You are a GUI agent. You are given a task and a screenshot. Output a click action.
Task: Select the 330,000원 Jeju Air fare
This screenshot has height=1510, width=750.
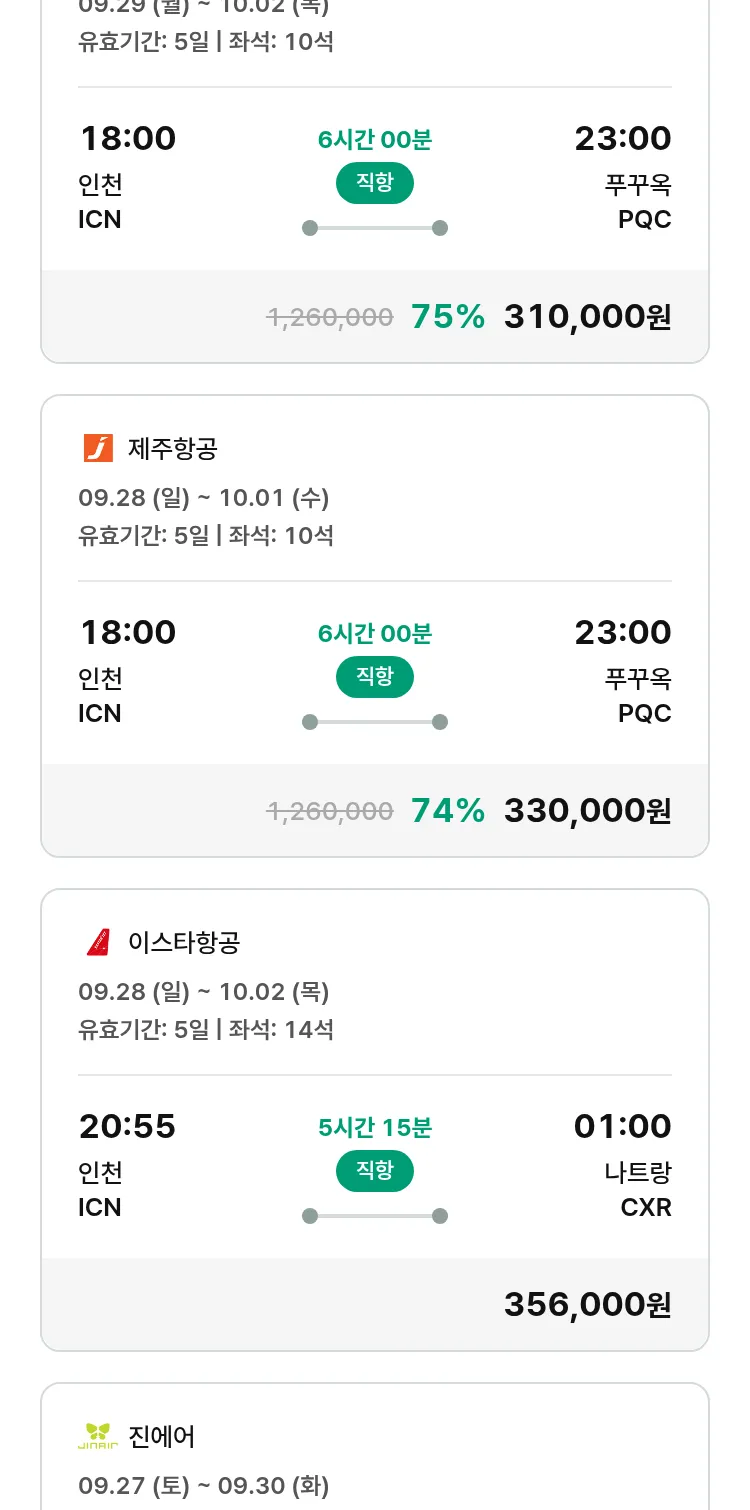(x=587, y=811)
